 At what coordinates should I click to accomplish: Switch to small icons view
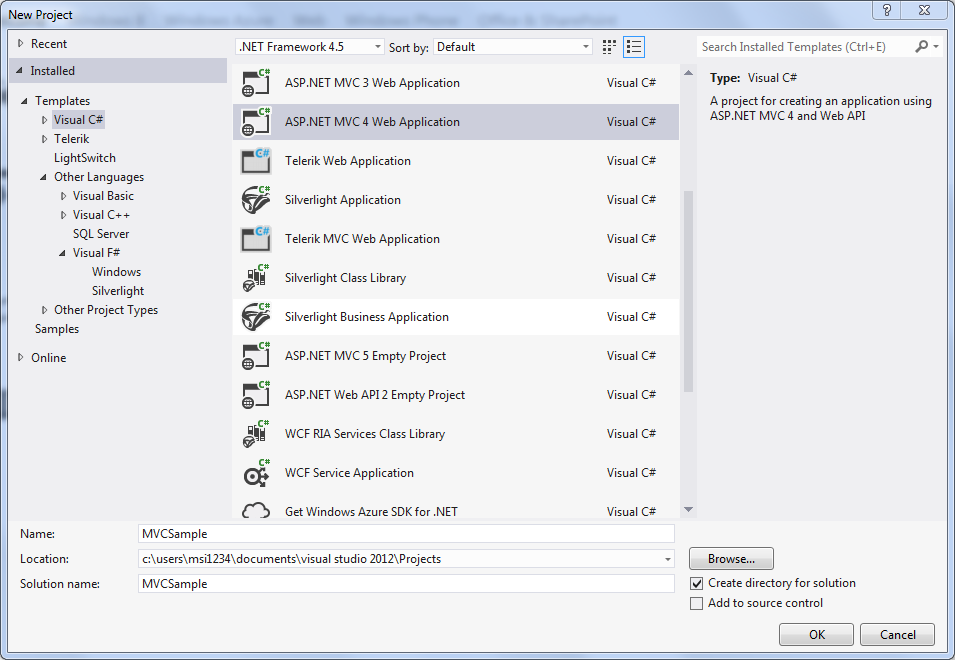point(609,47)
